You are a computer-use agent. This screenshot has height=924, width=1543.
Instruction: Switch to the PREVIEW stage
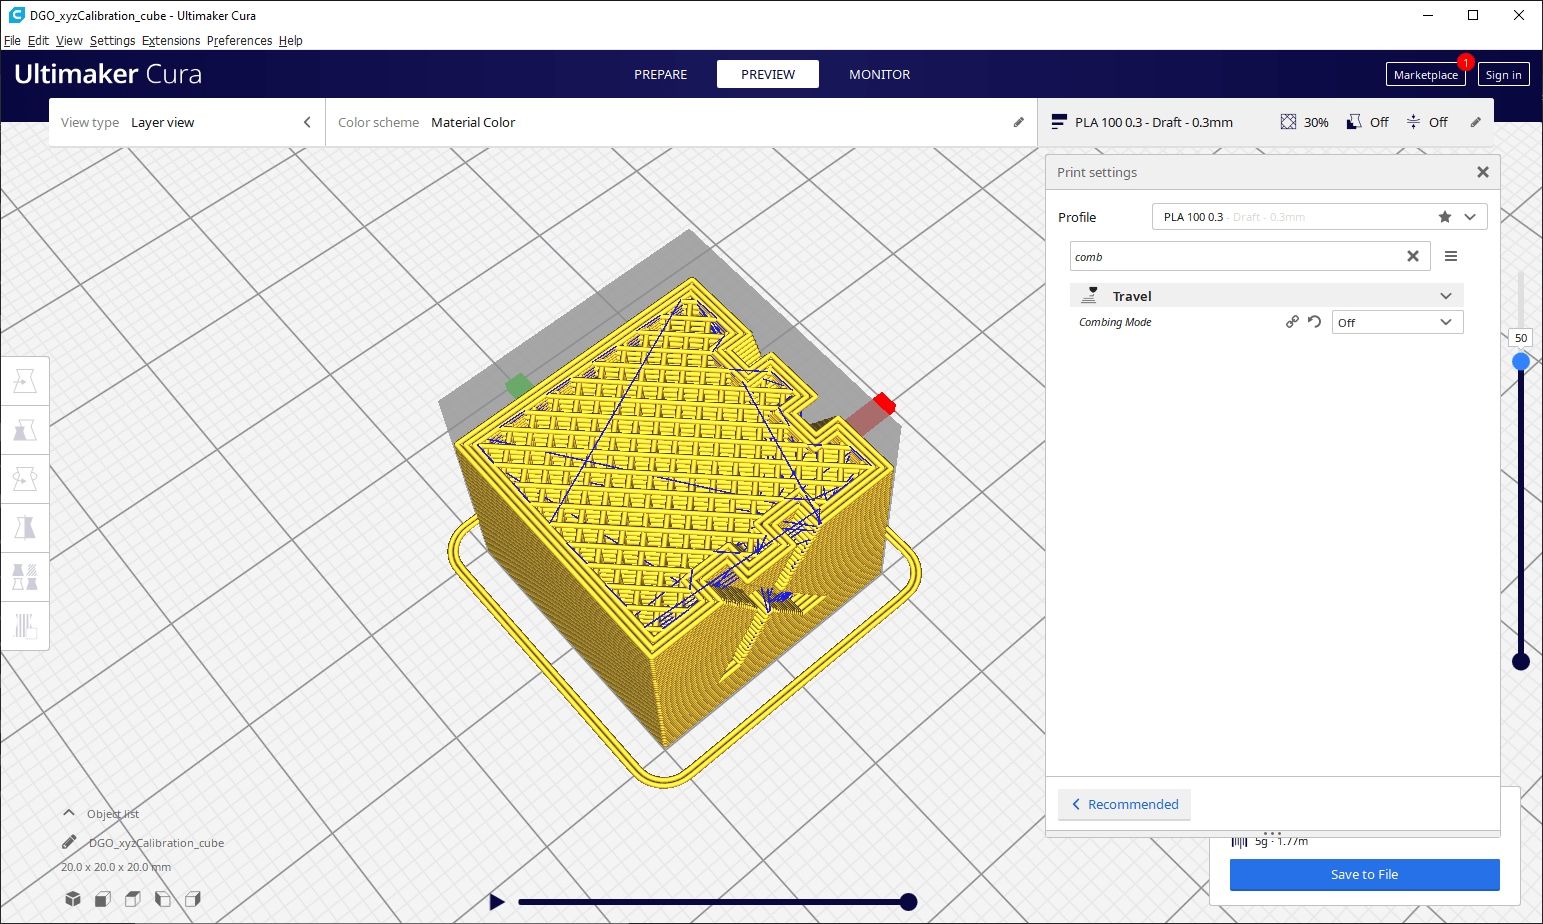(768, 74)
